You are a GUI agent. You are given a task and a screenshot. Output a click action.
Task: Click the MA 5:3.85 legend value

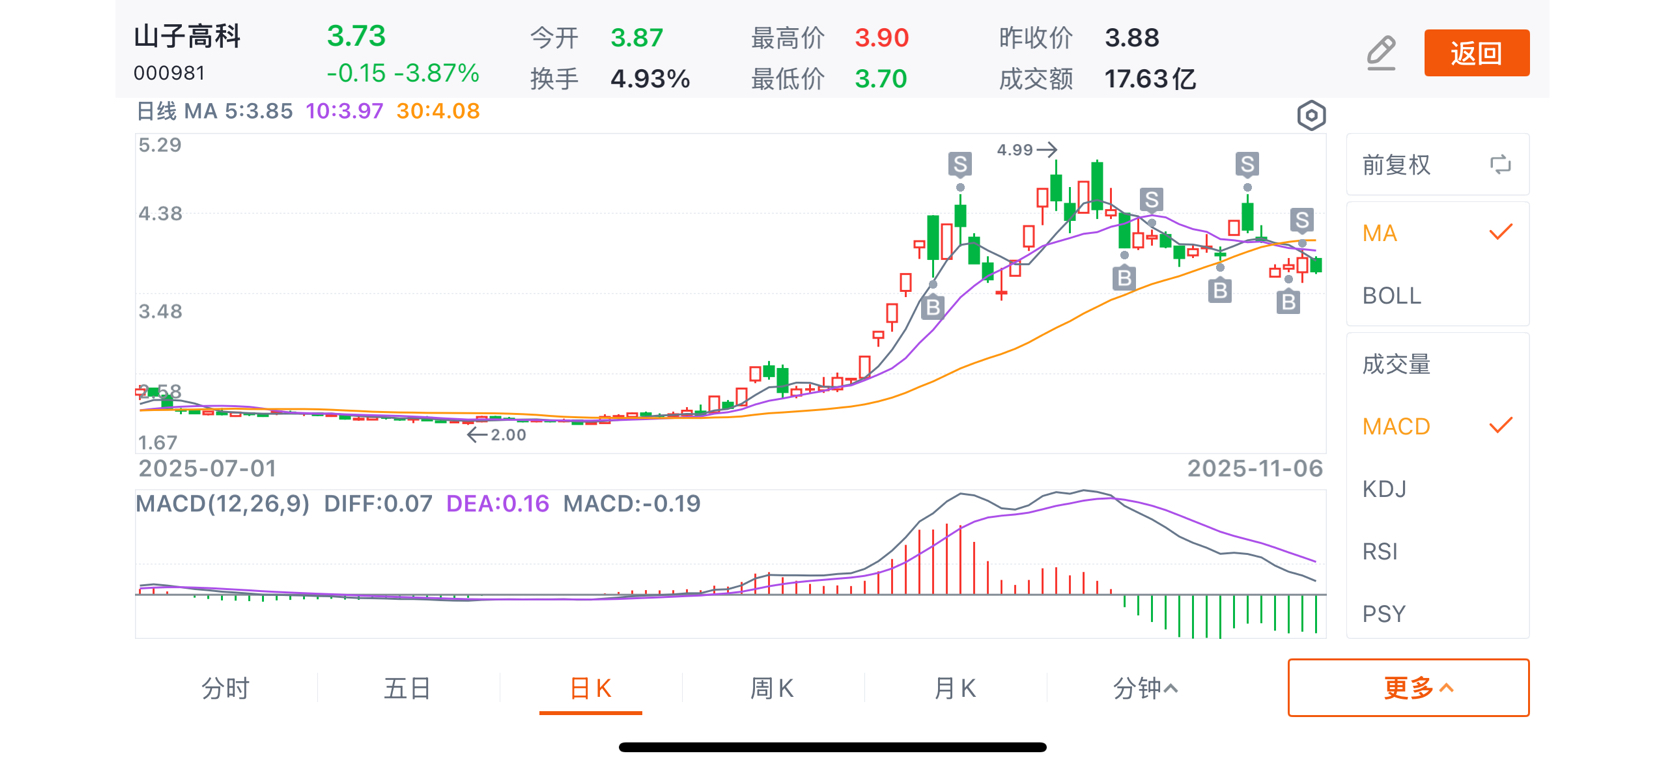coord(239,111)
